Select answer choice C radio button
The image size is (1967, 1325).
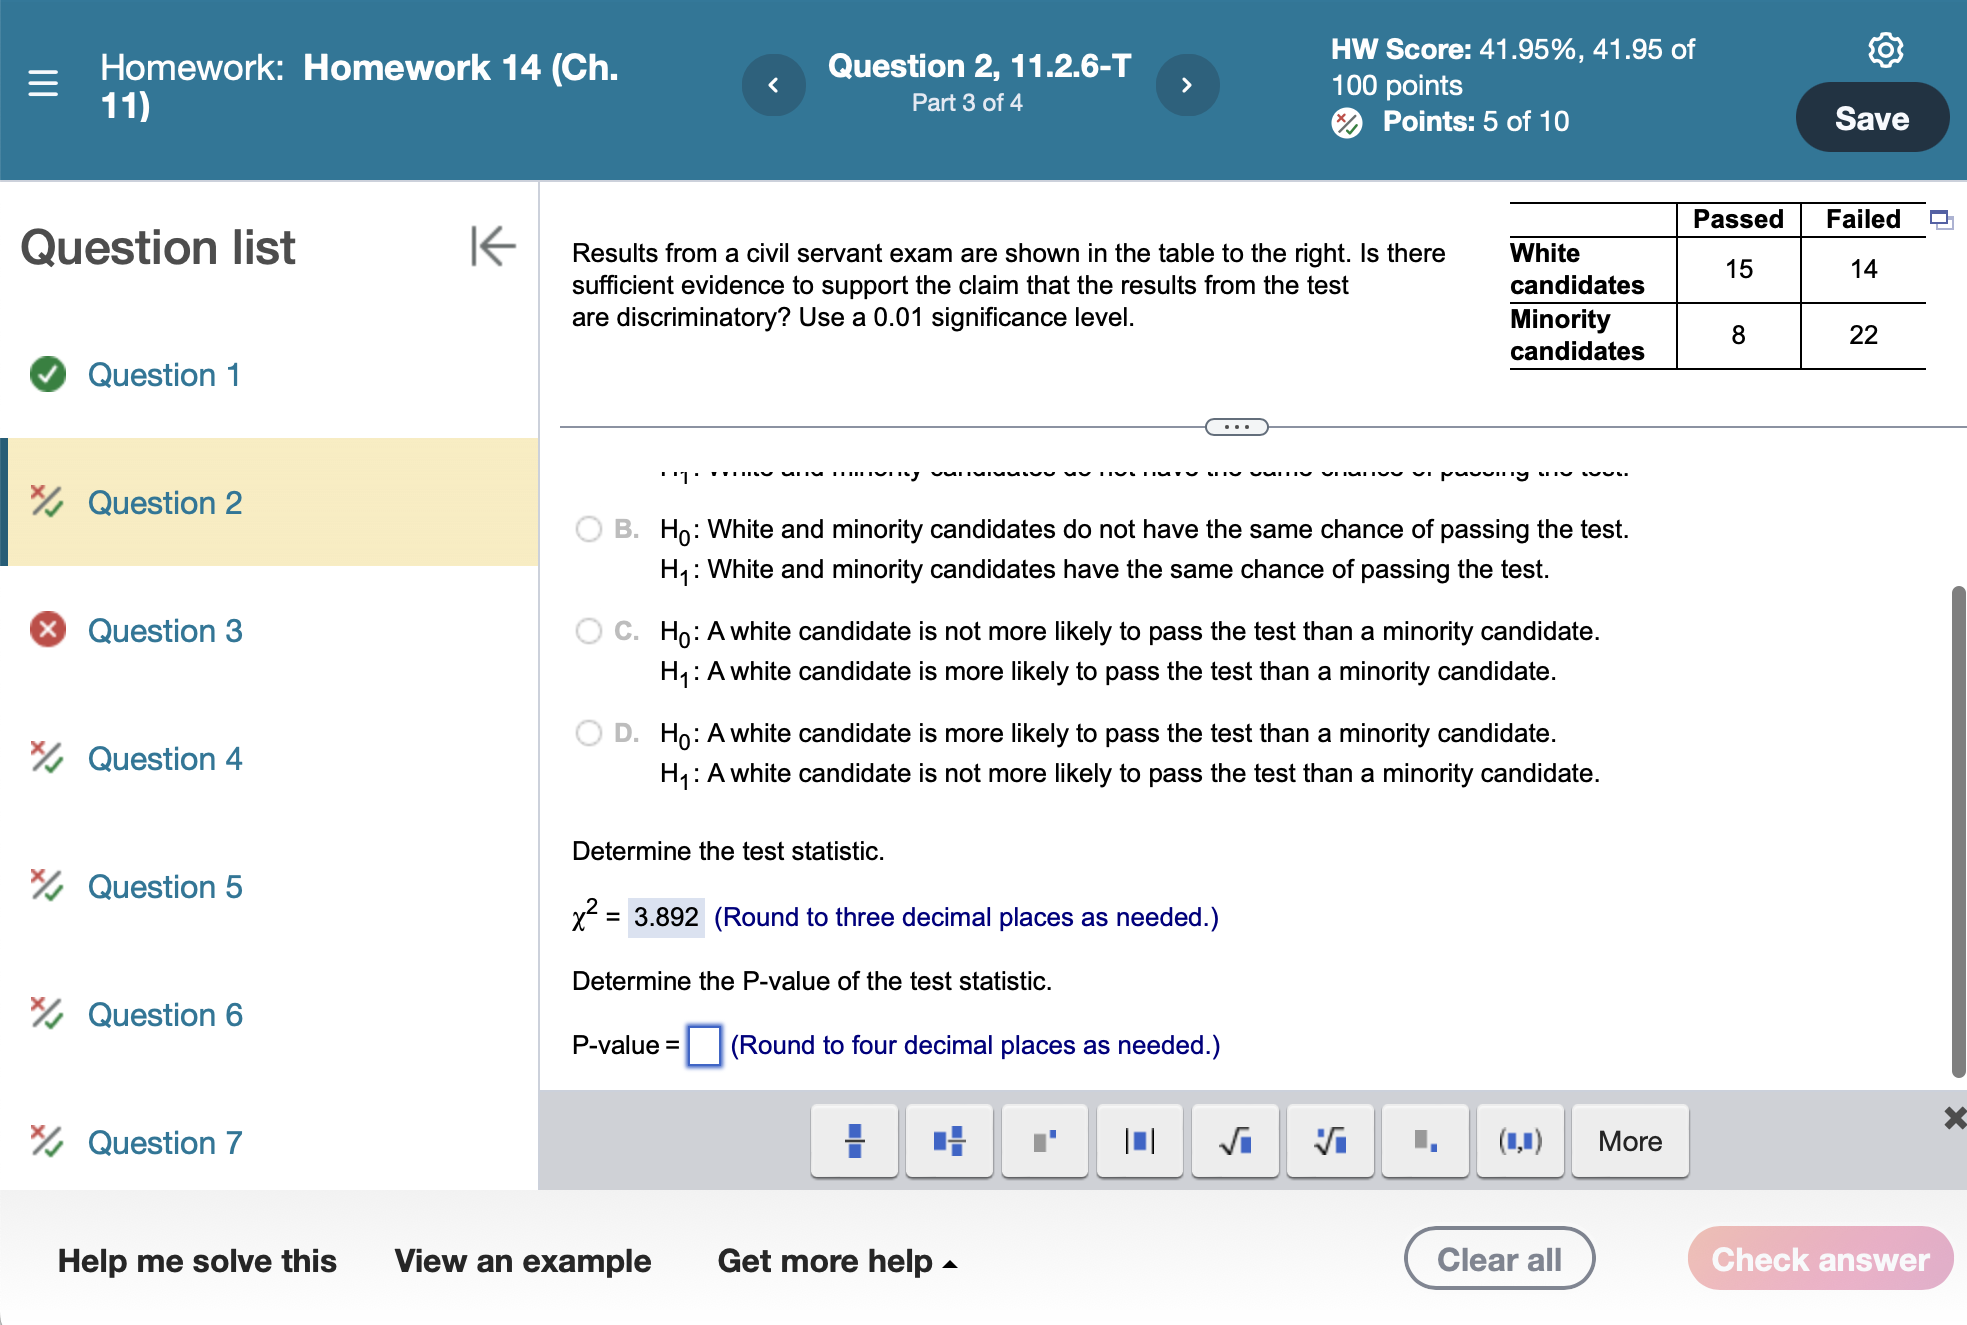coord(587,631)
